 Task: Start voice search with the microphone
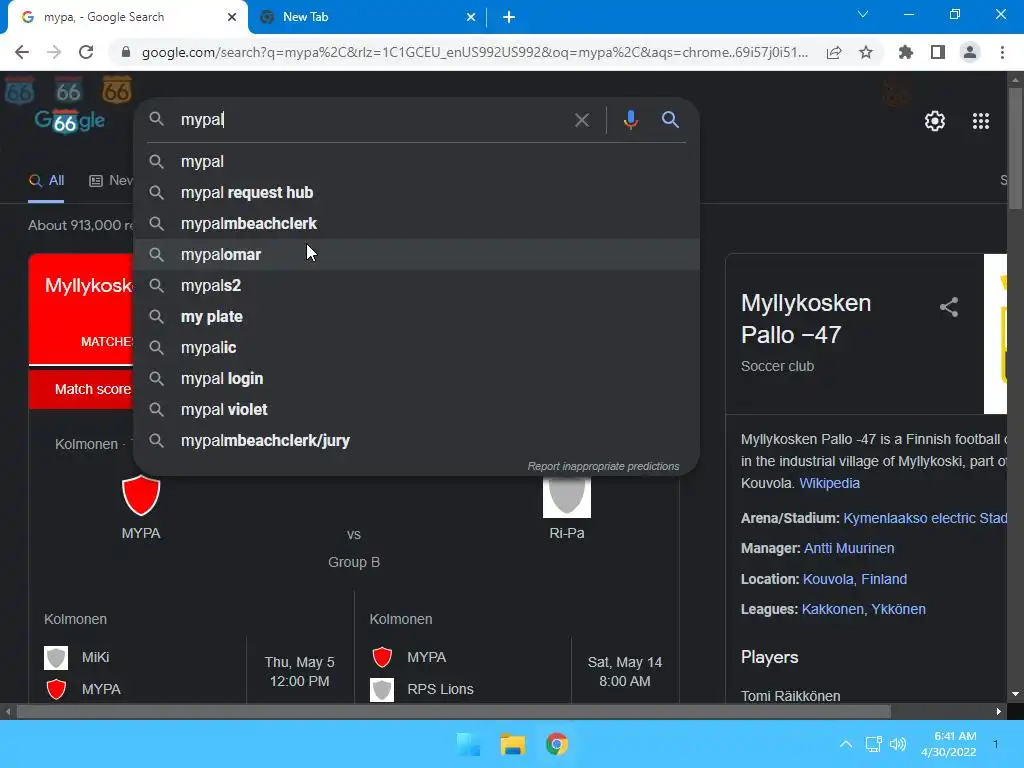[630, 120]
